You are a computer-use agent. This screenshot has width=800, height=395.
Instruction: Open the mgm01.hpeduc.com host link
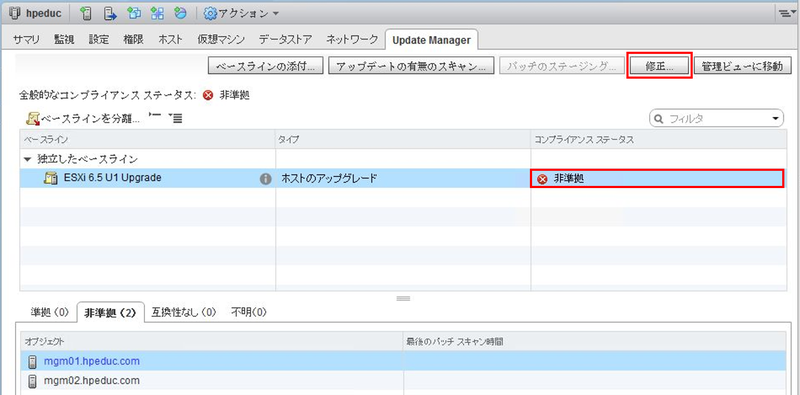tap(92, 361)
